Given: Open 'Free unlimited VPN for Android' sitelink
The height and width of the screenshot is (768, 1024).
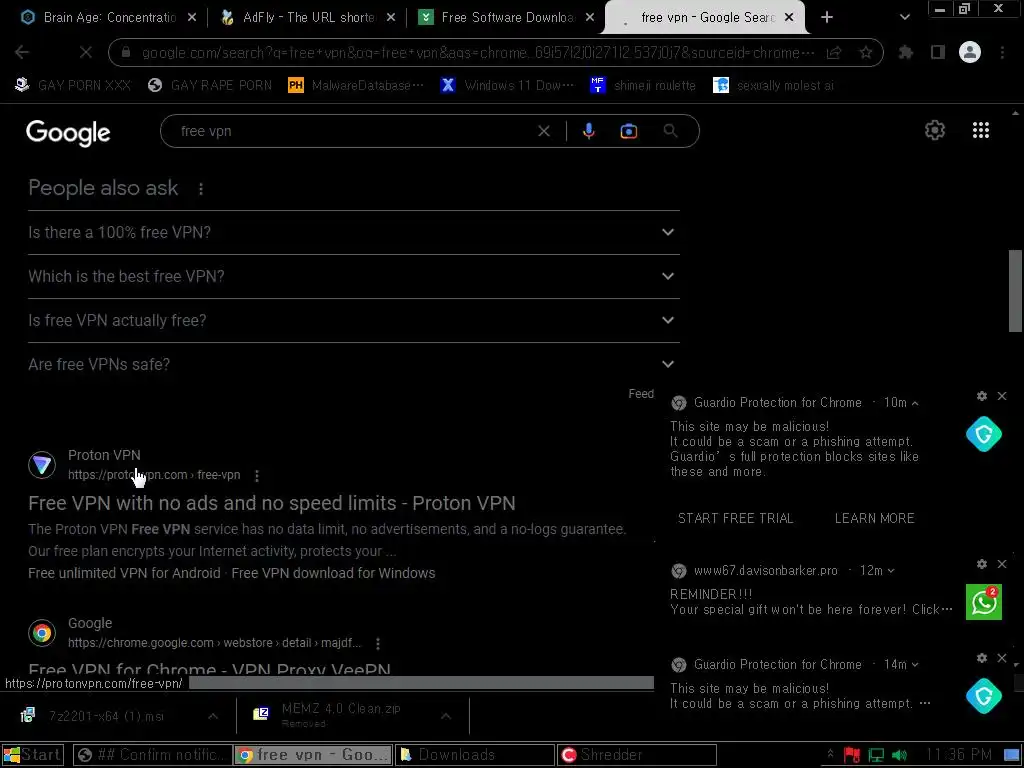Looking at the screenshot, I should 124,573.
